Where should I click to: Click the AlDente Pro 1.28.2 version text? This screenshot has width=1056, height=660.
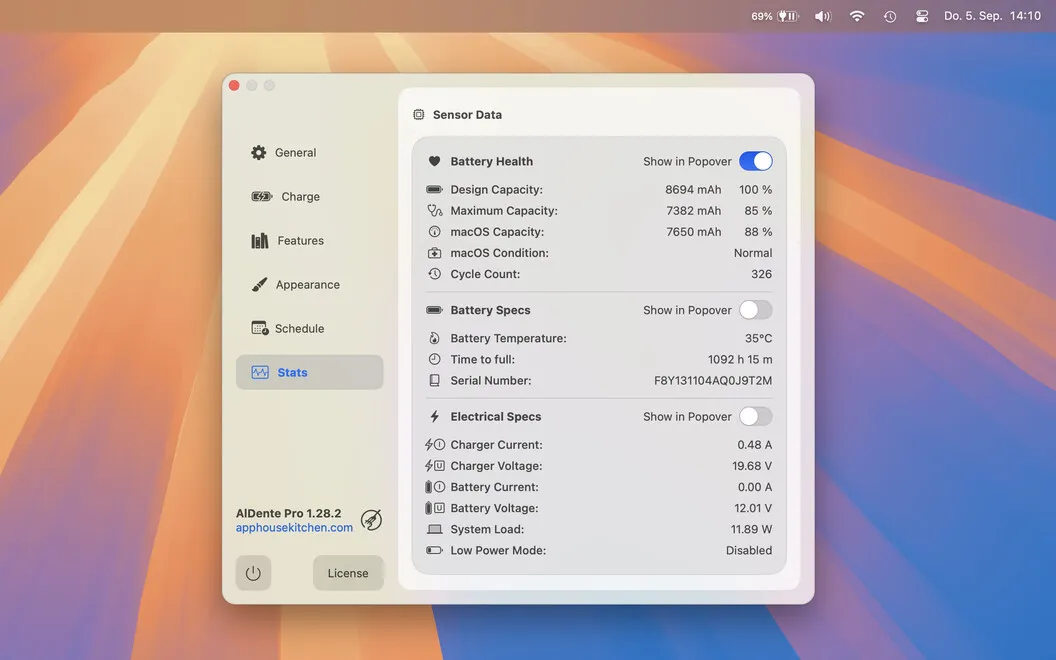point(288,513)
